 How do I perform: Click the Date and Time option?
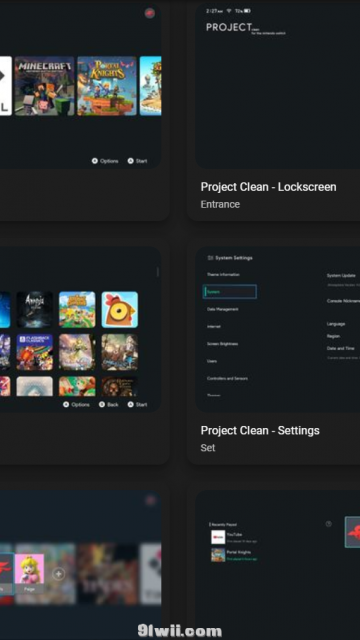pos(340,348)
